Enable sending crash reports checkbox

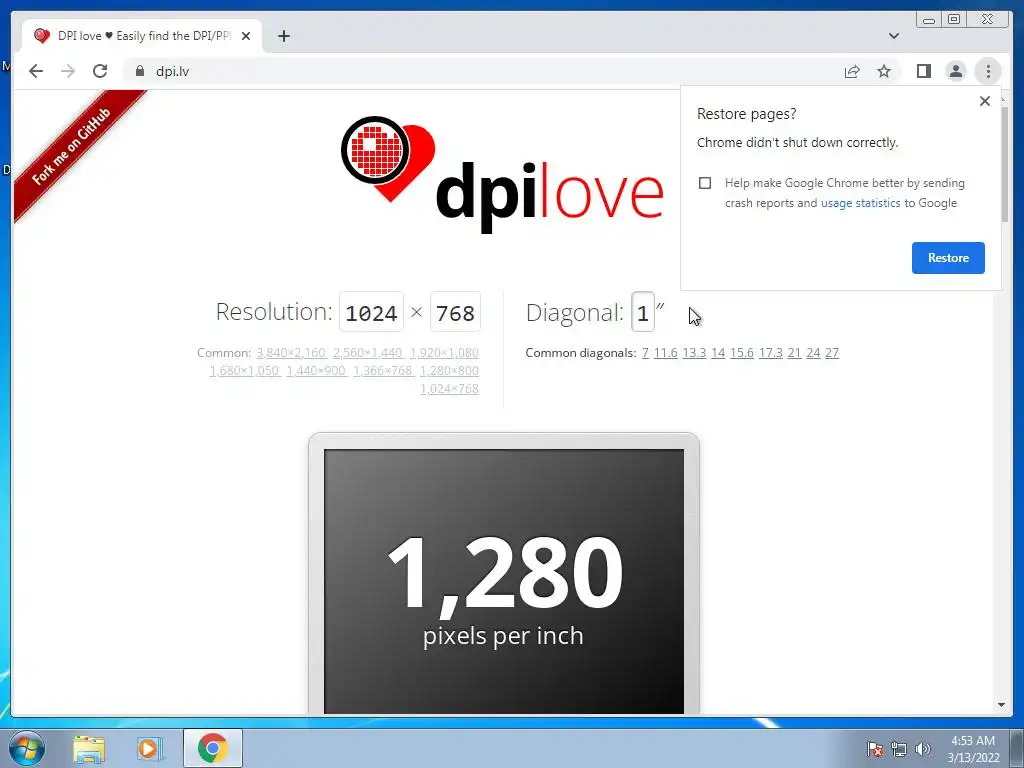[705, 183]
